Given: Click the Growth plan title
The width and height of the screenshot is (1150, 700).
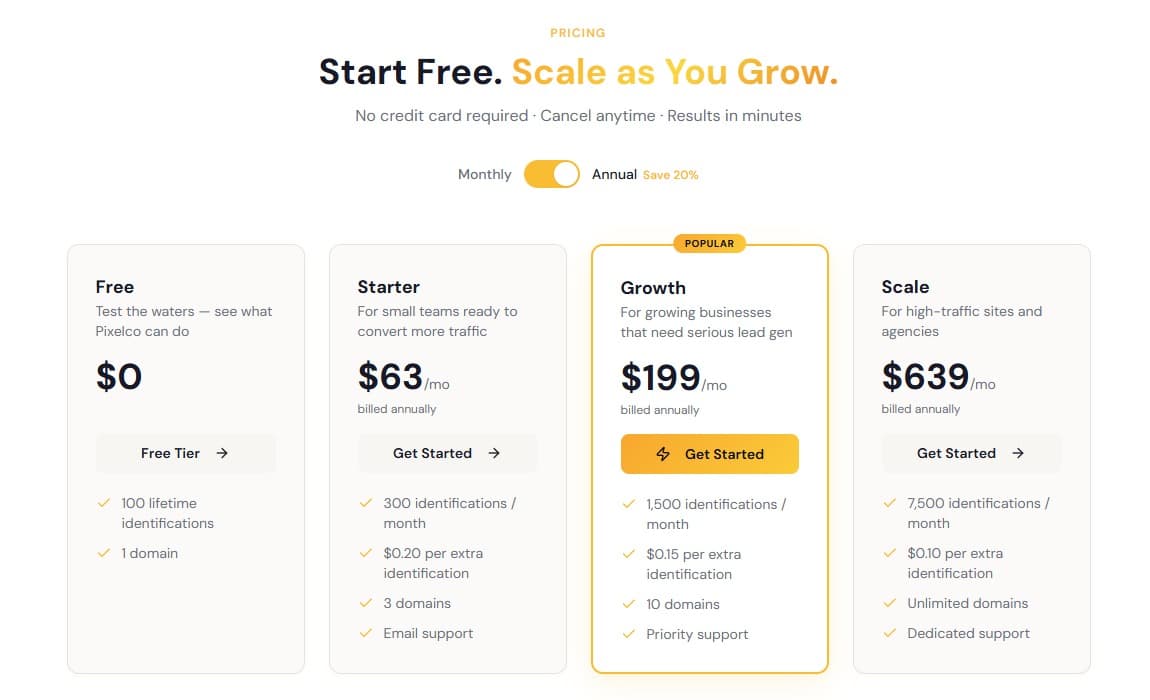Looking at the screenshot, I should (x=653, y=288).
